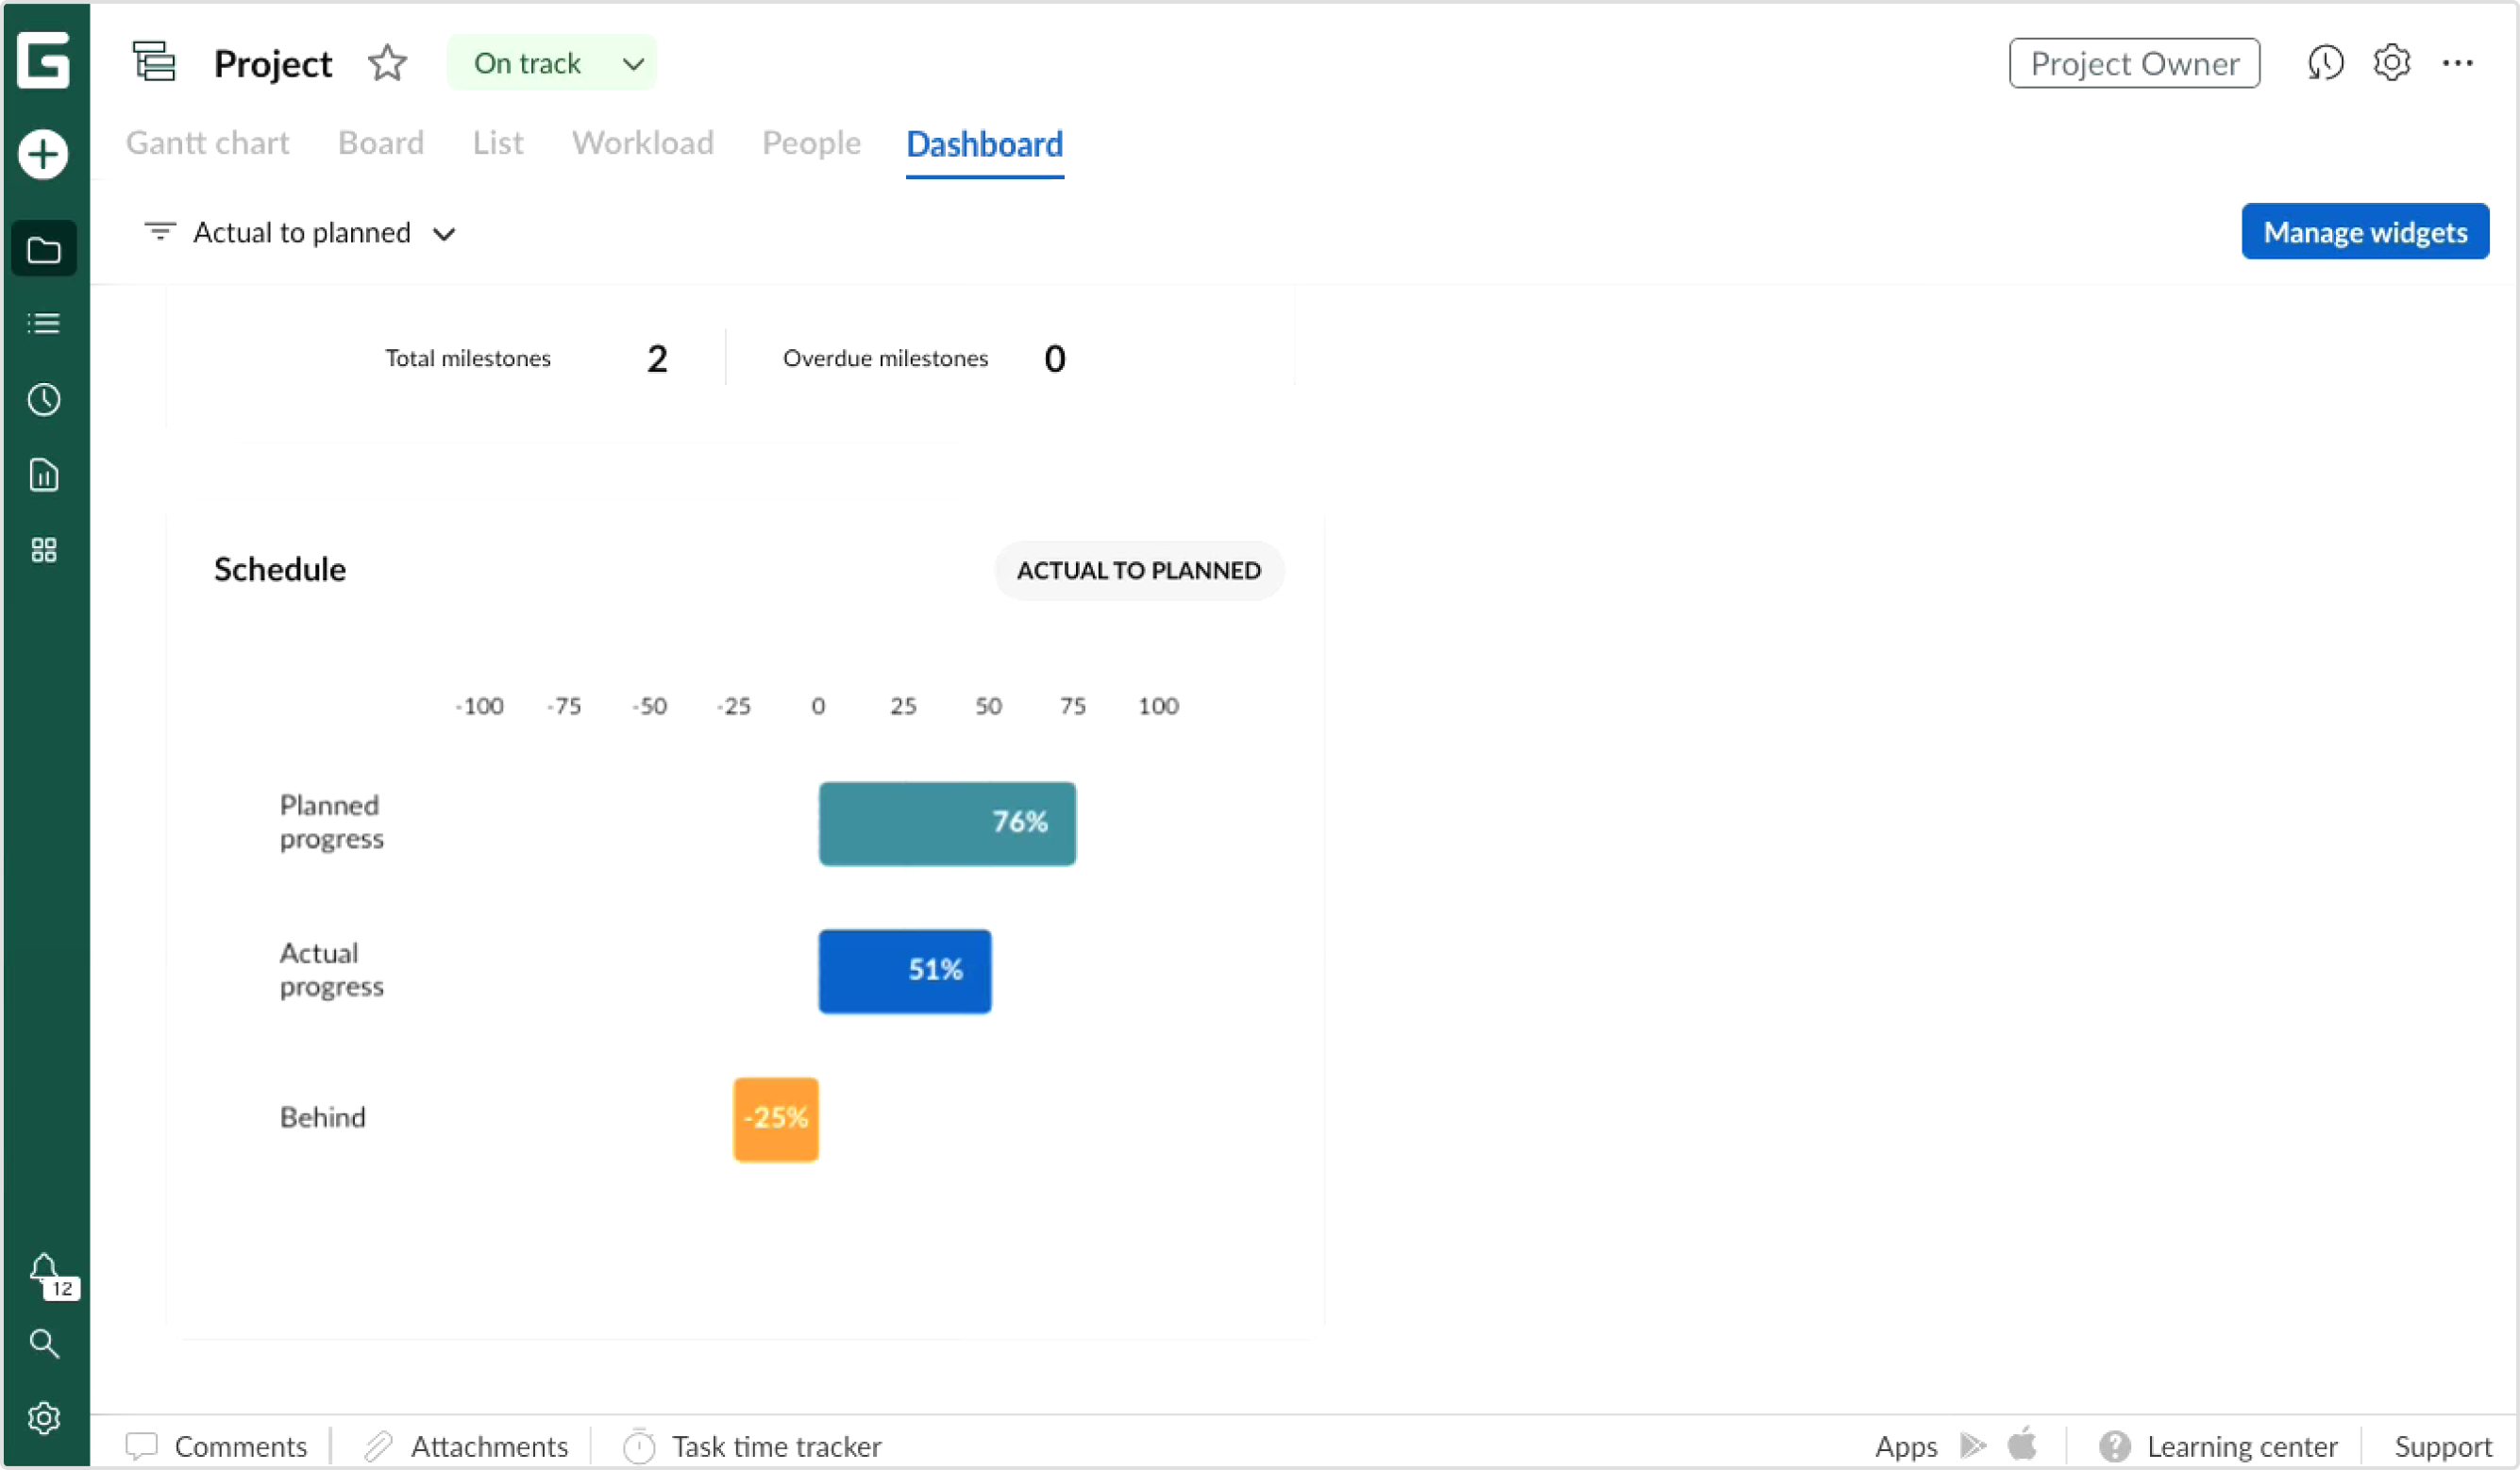Click the Manage widgets button
The width and height of the screenshot is (2520, 1470).
coord(2365,231)
